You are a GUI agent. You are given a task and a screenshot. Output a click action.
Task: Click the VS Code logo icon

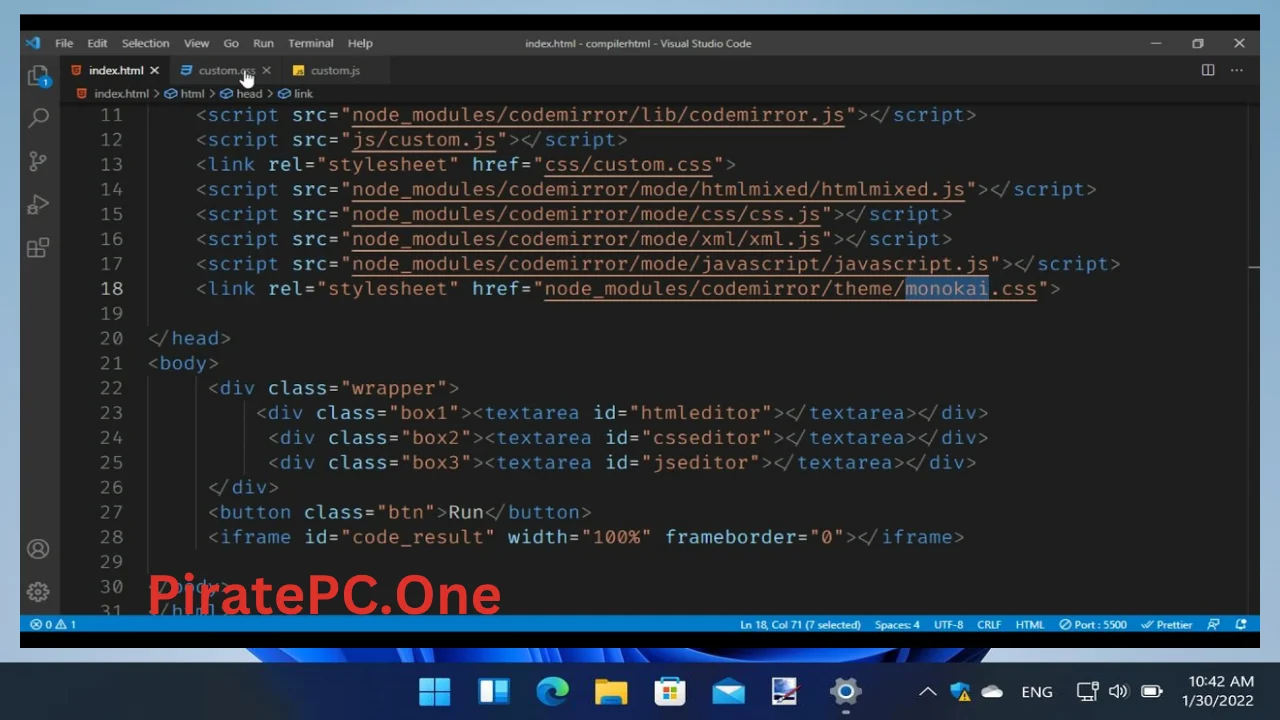(34, 43)
